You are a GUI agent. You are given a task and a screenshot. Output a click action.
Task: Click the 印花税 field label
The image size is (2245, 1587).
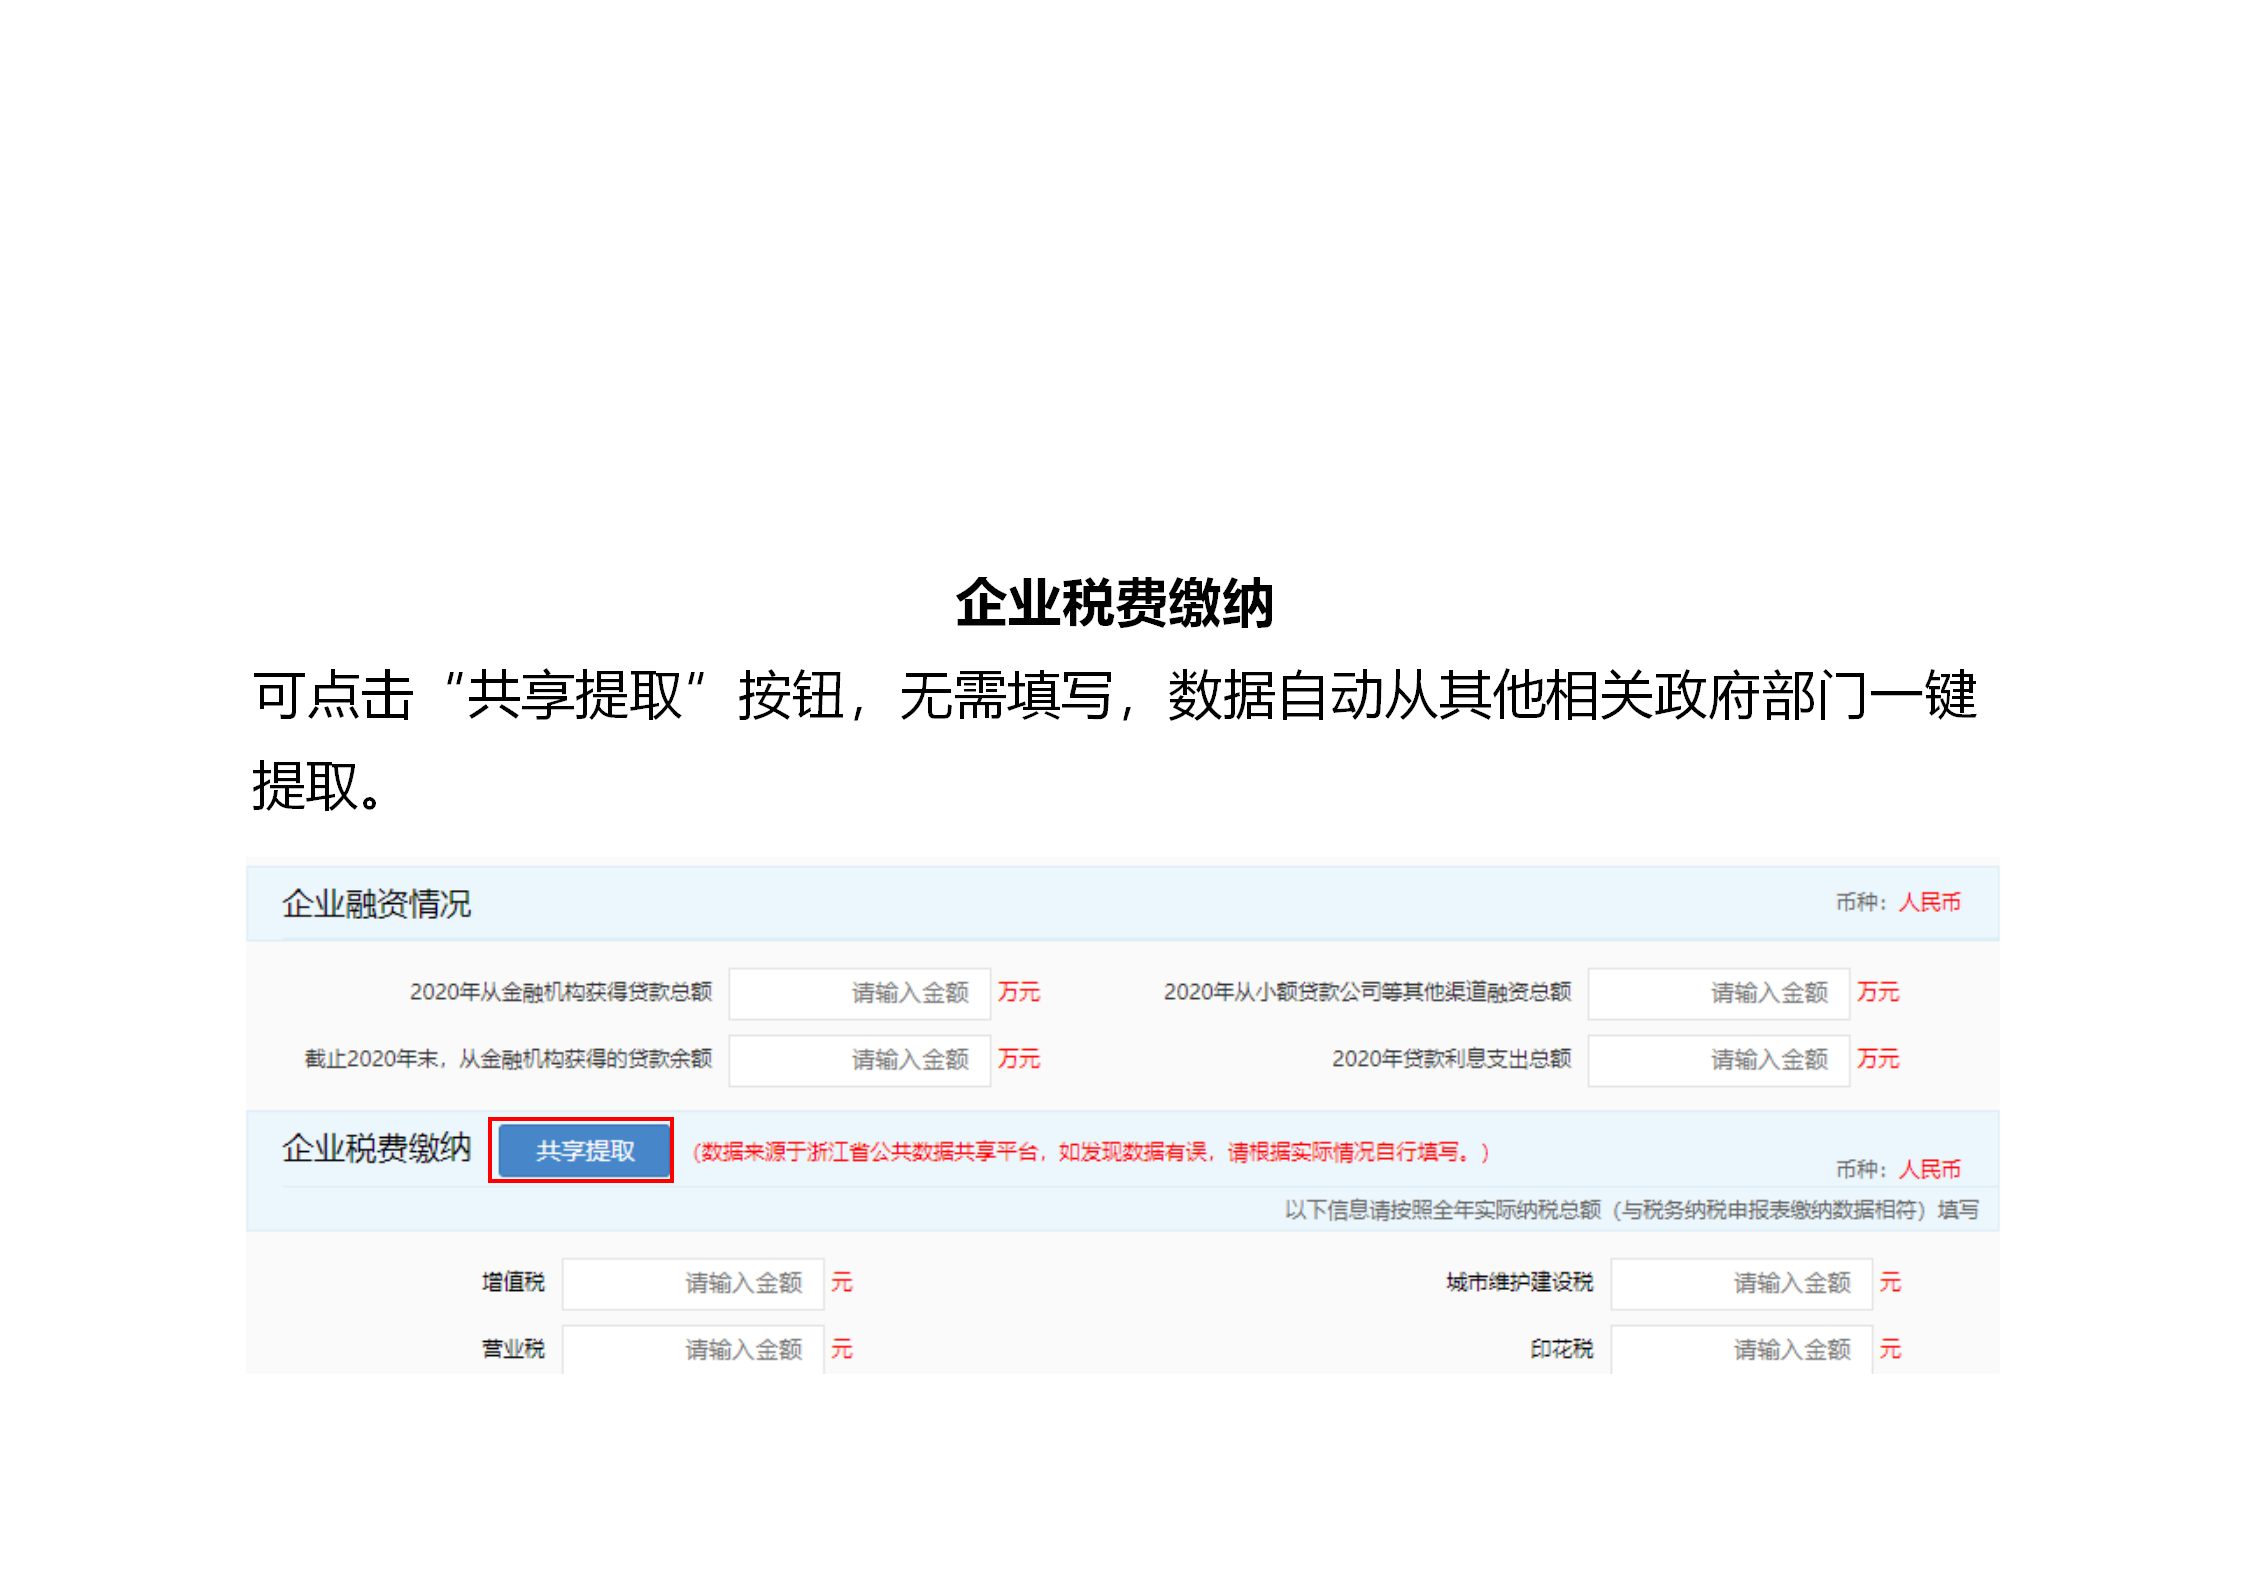point(1563,1349)
